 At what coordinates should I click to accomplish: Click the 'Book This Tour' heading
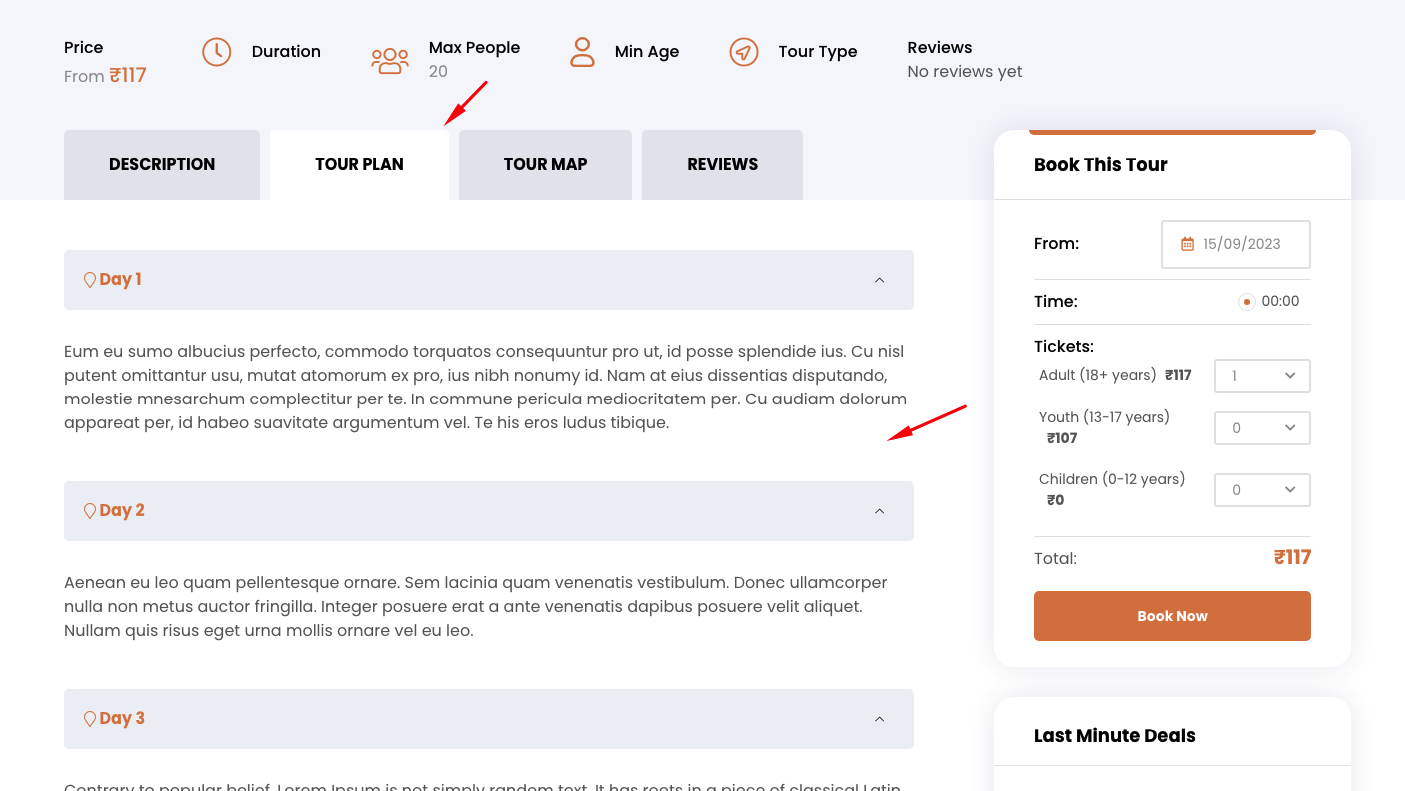(1101, 165)
